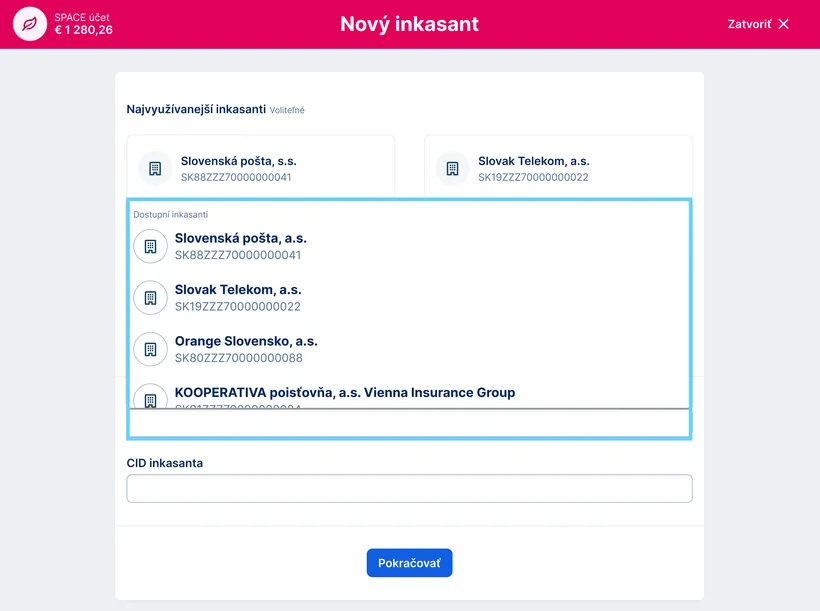This screenshot has width=820, height=611.
Task: Click building icon on top Slovak Telekom card
Action: point(452,168)
